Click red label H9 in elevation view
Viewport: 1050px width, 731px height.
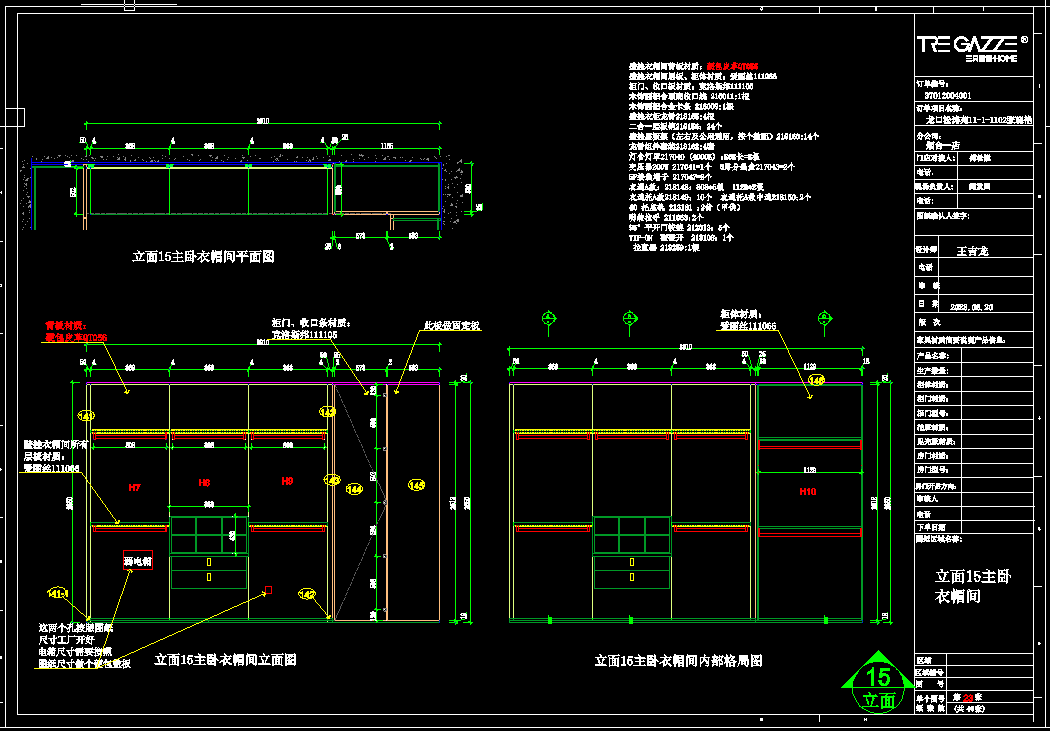click(x=287, y=481)
